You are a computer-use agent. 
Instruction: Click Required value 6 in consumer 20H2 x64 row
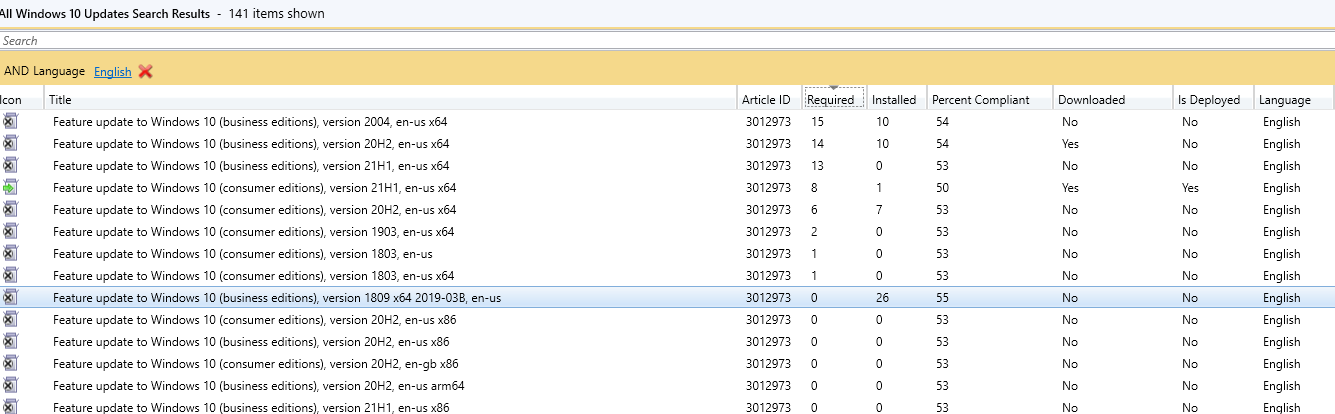(x=815, y=210)
